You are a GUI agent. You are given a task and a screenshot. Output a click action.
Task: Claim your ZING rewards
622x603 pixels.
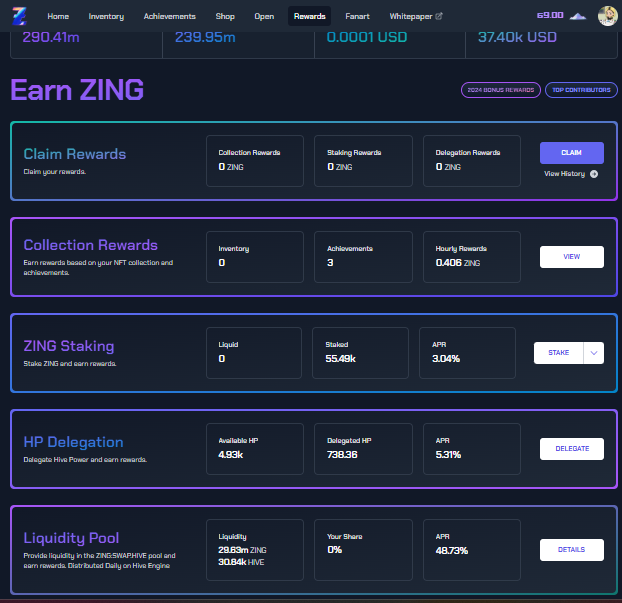[572, 153]
